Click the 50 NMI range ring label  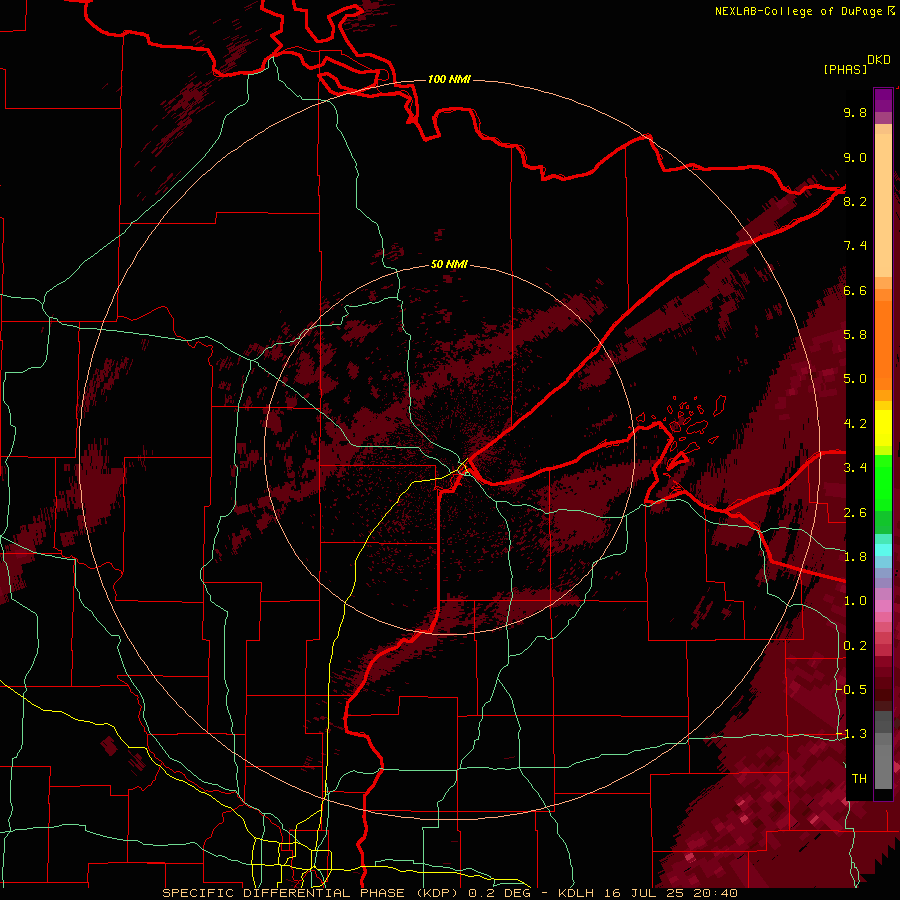tap(449, 264)
